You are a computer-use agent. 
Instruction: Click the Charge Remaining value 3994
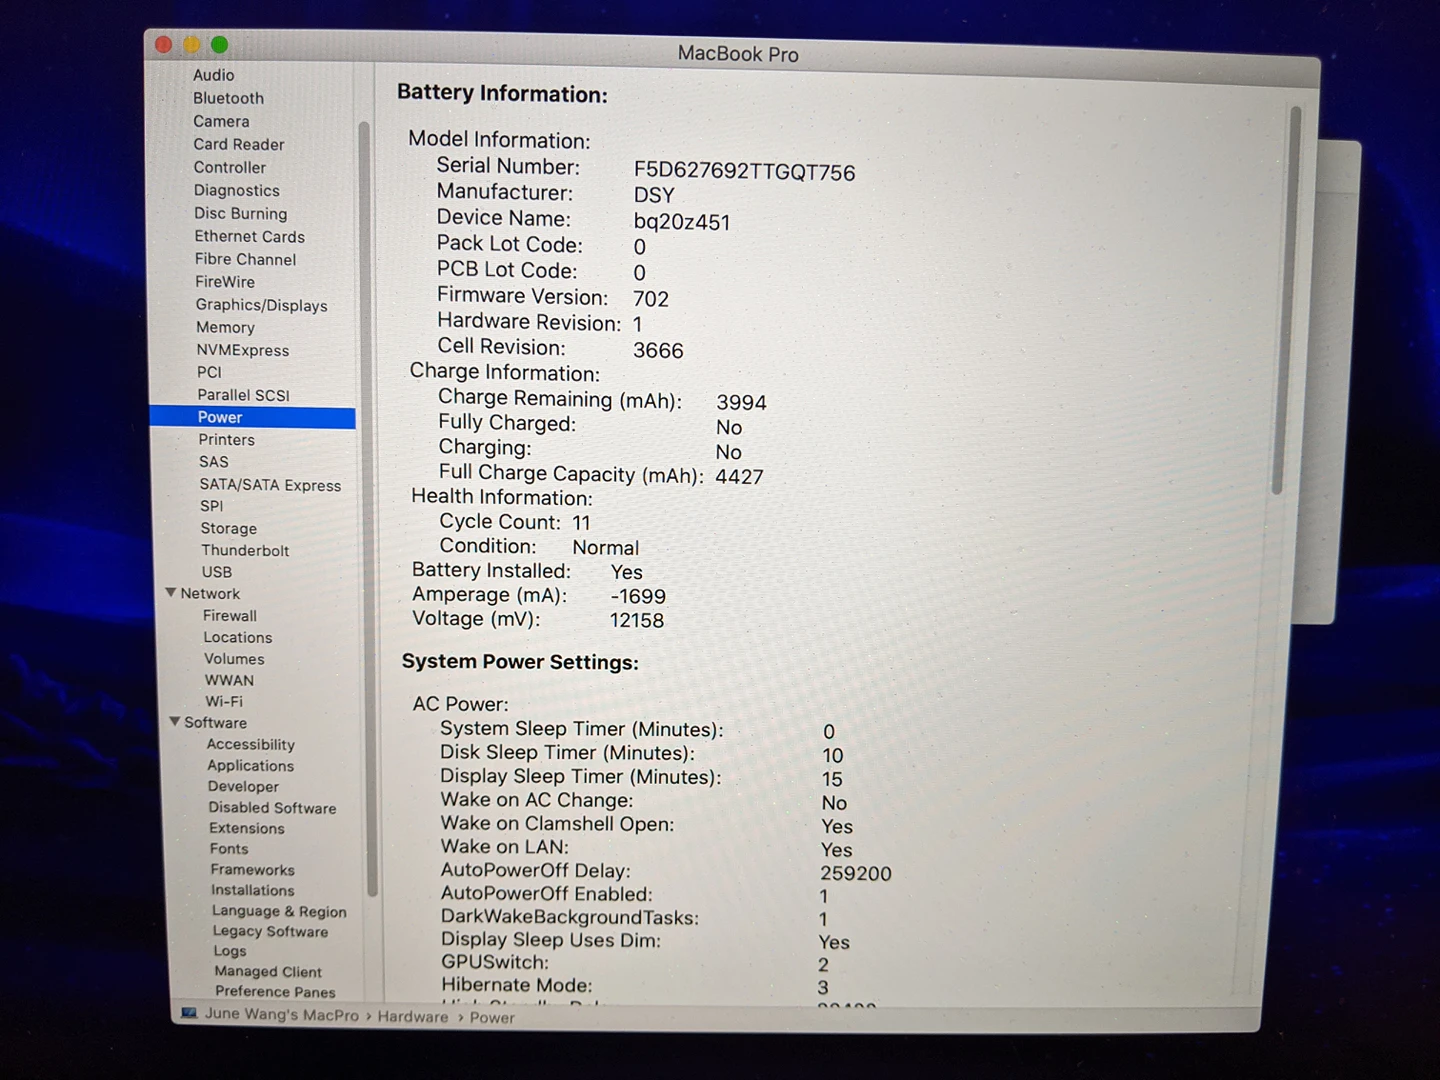[741, 402]
